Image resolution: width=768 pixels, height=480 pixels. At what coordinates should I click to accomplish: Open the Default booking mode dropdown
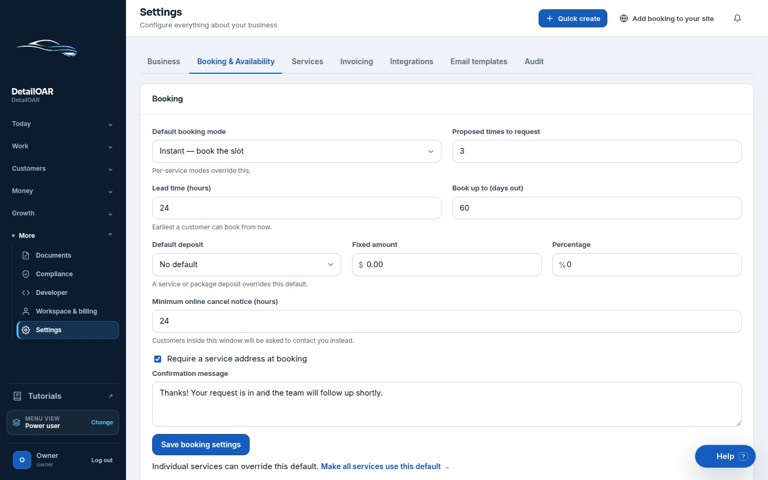pyautogui.click(x=296, y=151)
